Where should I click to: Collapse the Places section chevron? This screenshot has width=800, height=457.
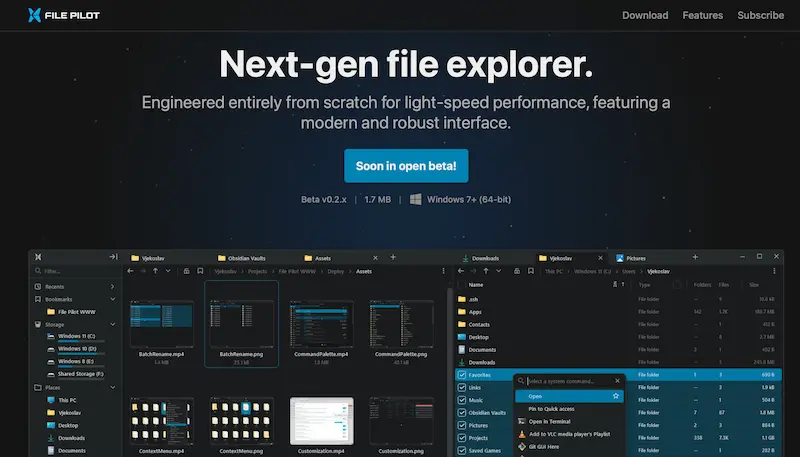(113, 388)
